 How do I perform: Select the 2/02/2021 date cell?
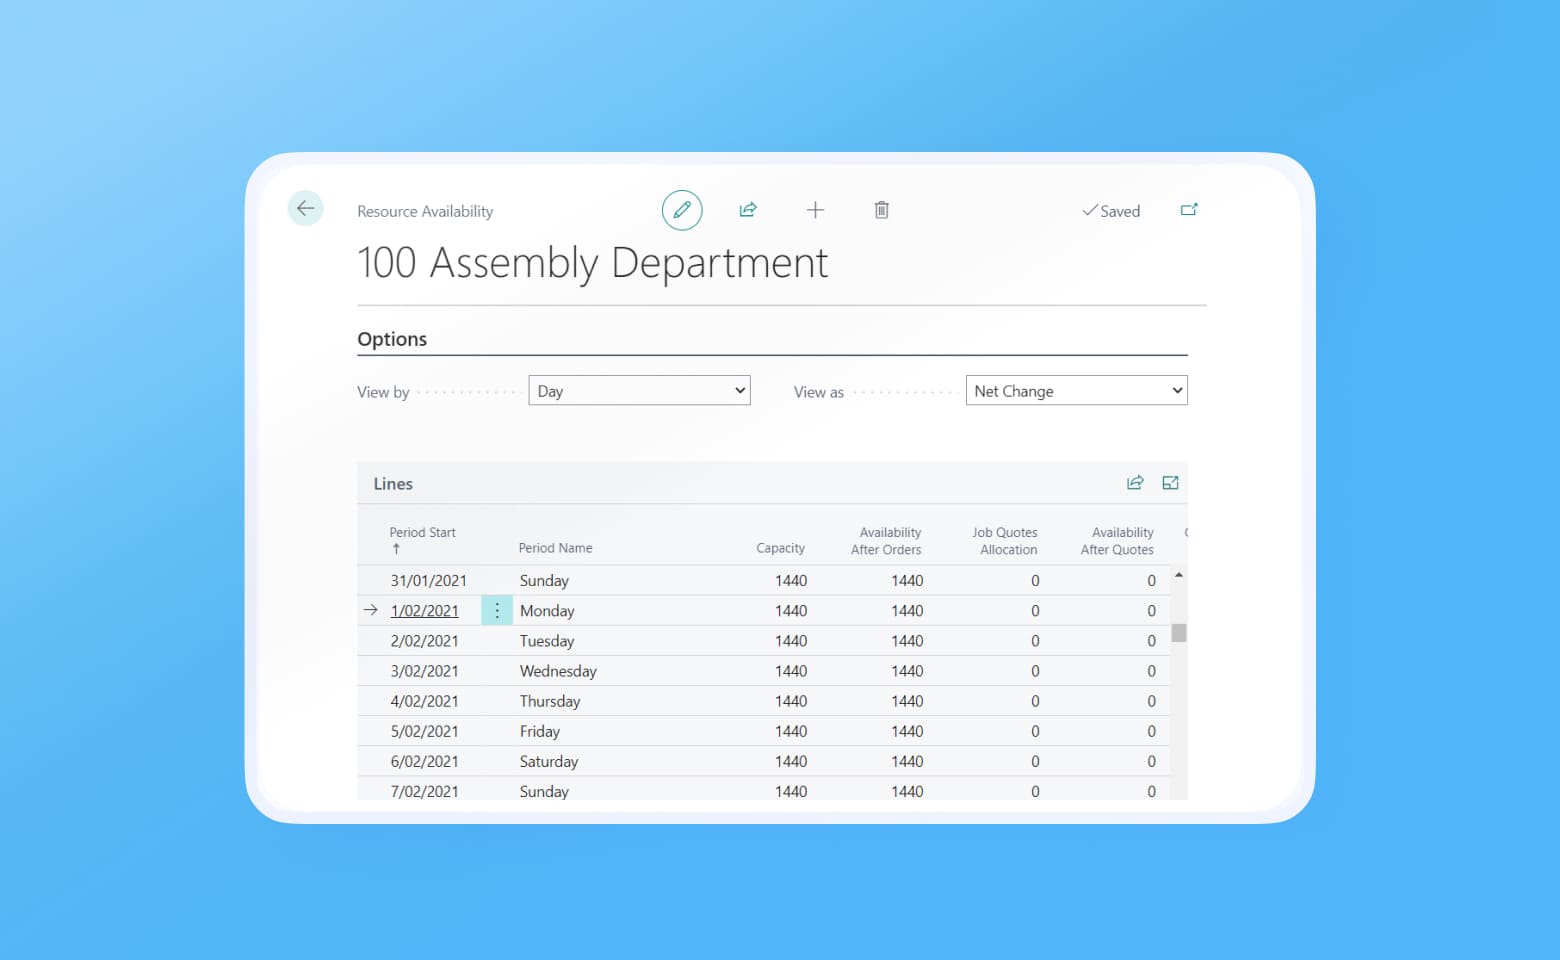point(424,641)
